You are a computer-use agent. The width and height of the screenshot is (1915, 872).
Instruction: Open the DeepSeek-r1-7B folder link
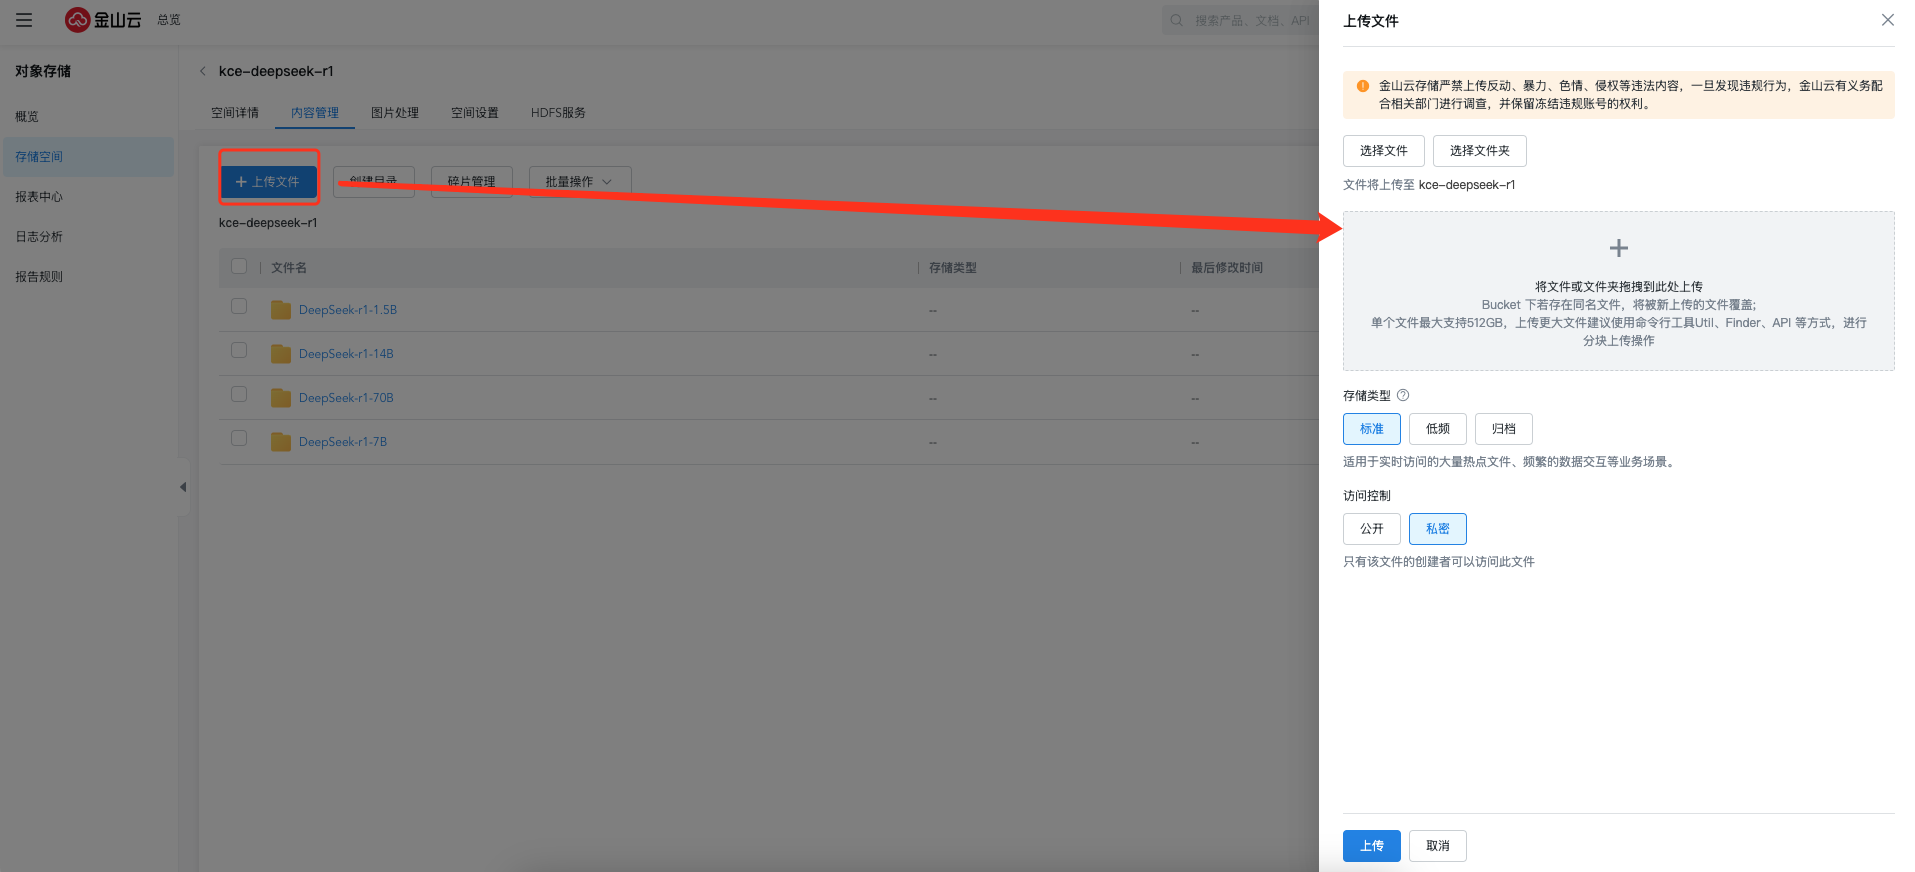pos(343,442)
